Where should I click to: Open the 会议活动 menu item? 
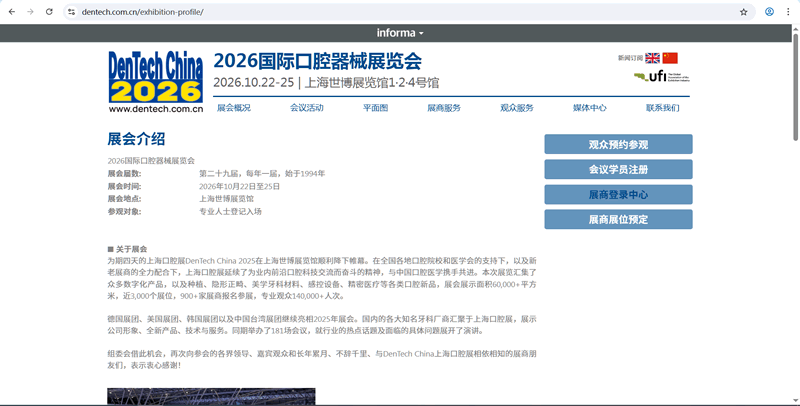(307, 108)
